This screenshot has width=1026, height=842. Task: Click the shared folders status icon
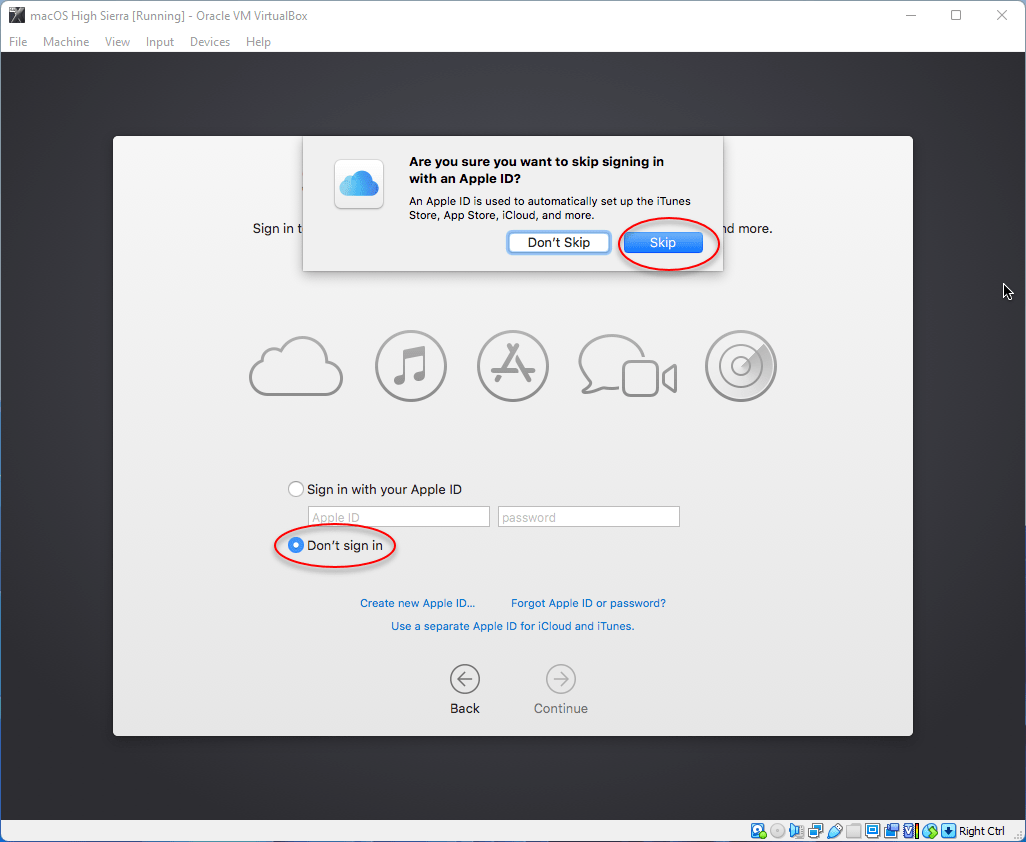coord(854,831)
